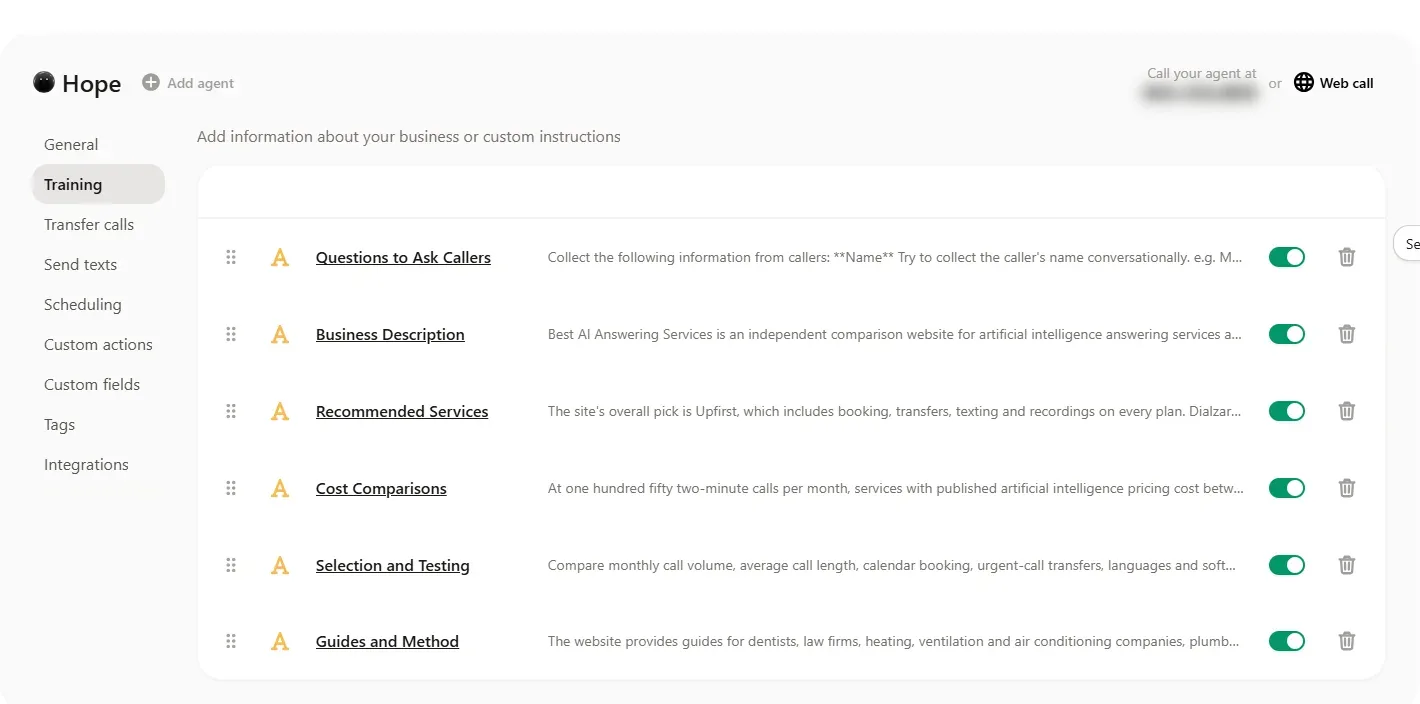Click description text starting 'The website provides guides'
1420x704 pixels.
(894, 641)
